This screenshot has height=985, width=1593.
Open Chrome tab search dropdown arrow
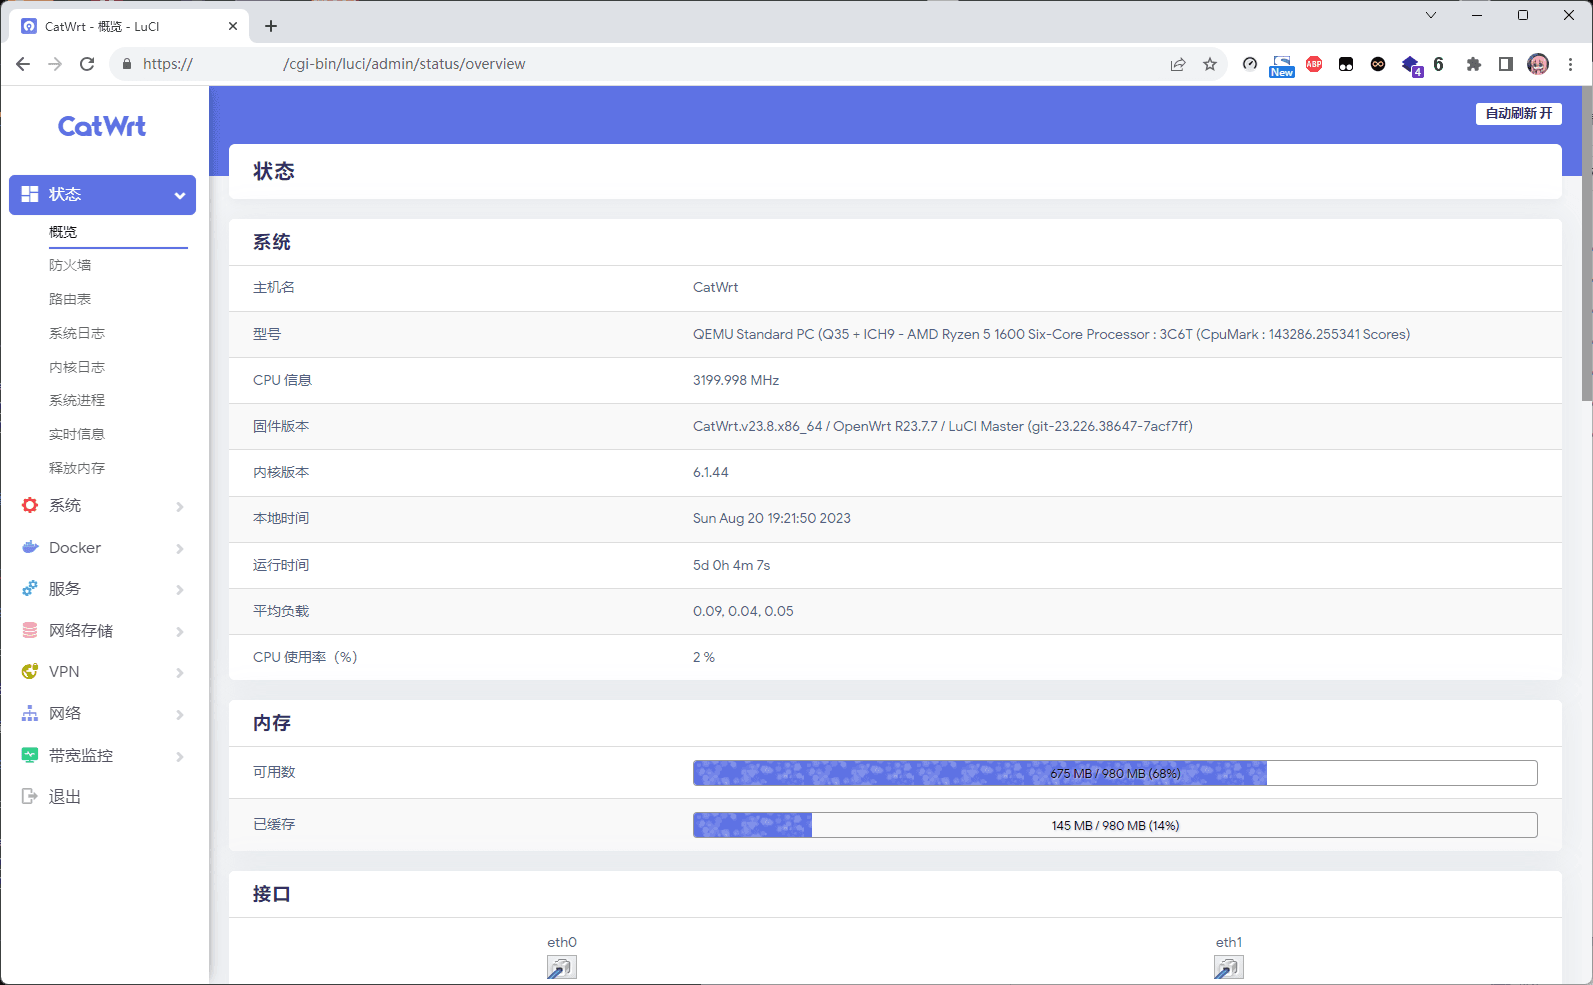(1431, 15)
